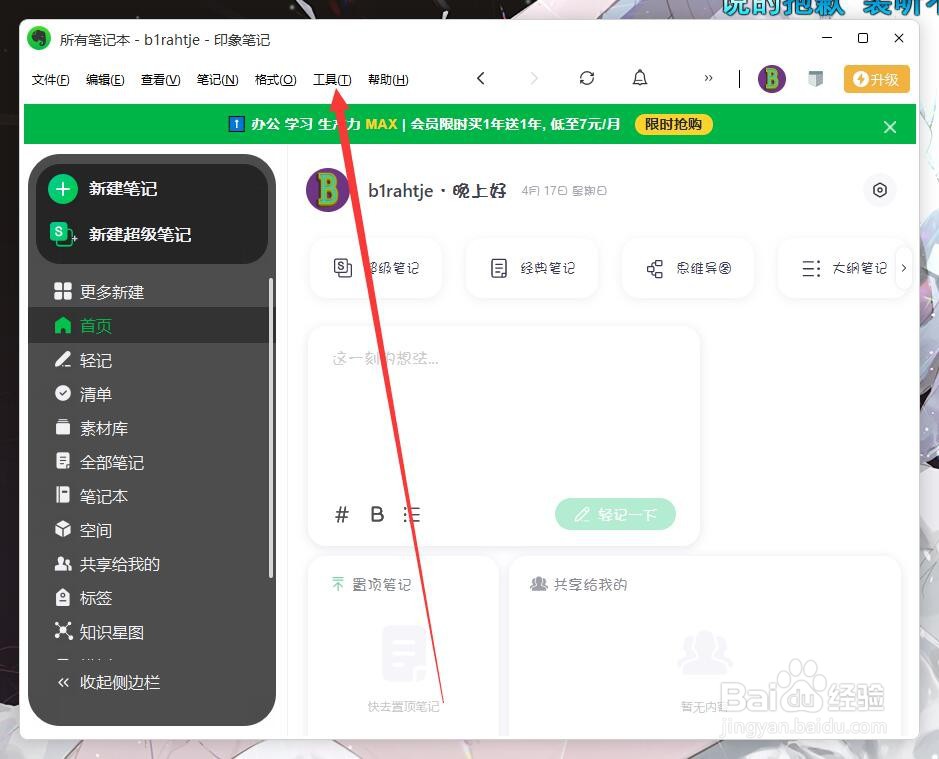Viewport: 939px width, 759px height.
Task: Open the 笔记(N) menu
Action: [217, 80]
